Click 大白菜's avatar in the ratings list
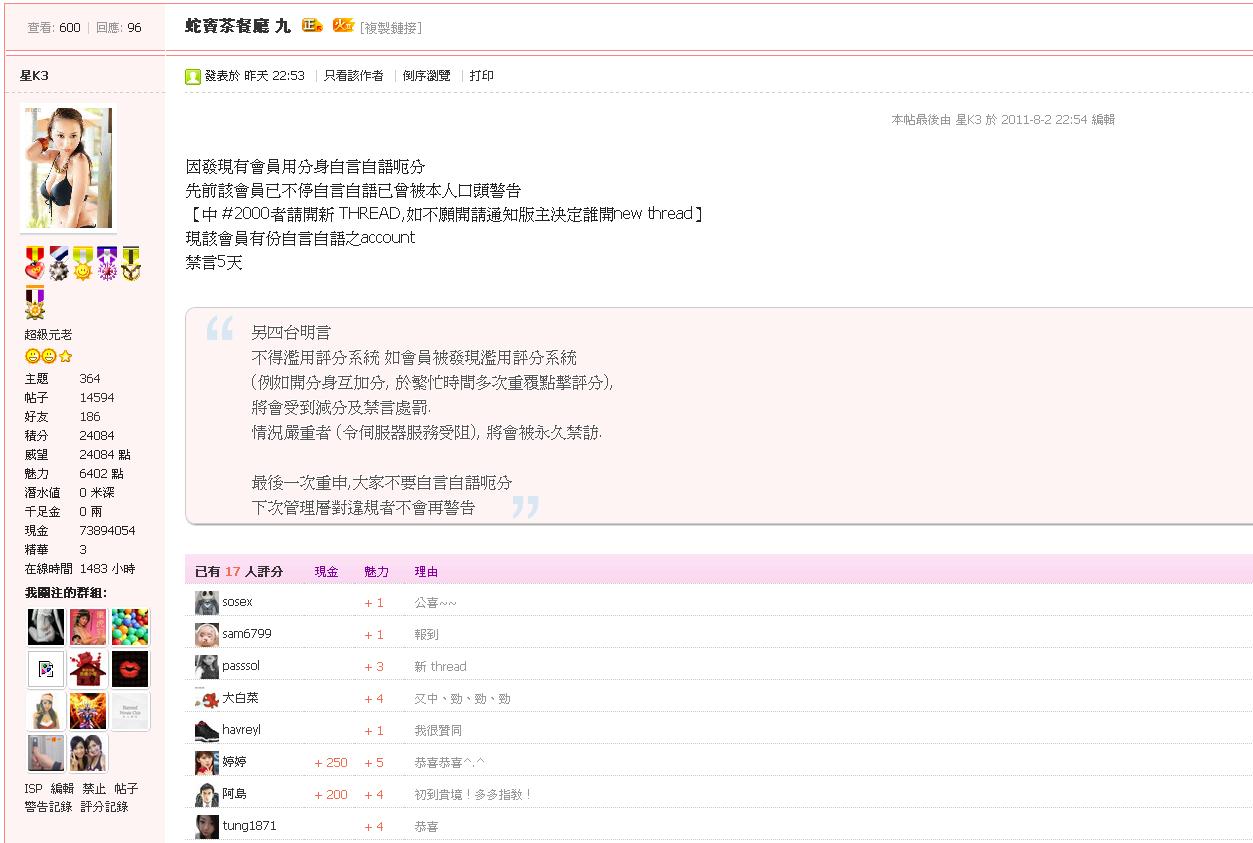 207,699
